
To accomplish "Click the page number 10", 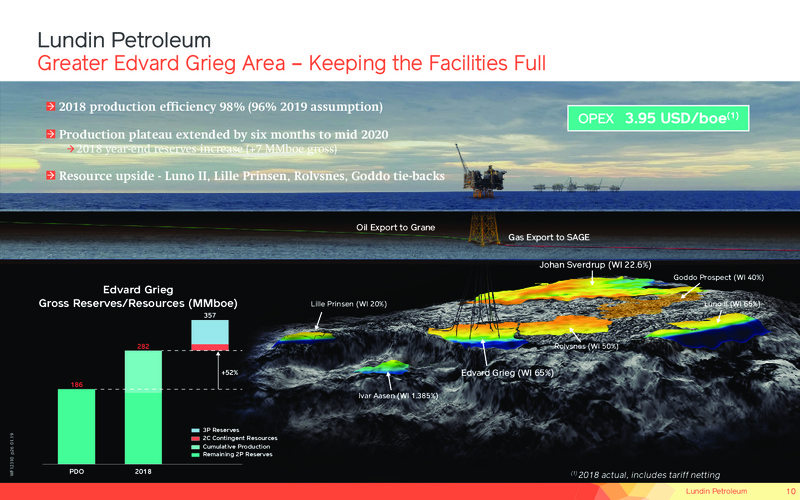I will [791, 491].
